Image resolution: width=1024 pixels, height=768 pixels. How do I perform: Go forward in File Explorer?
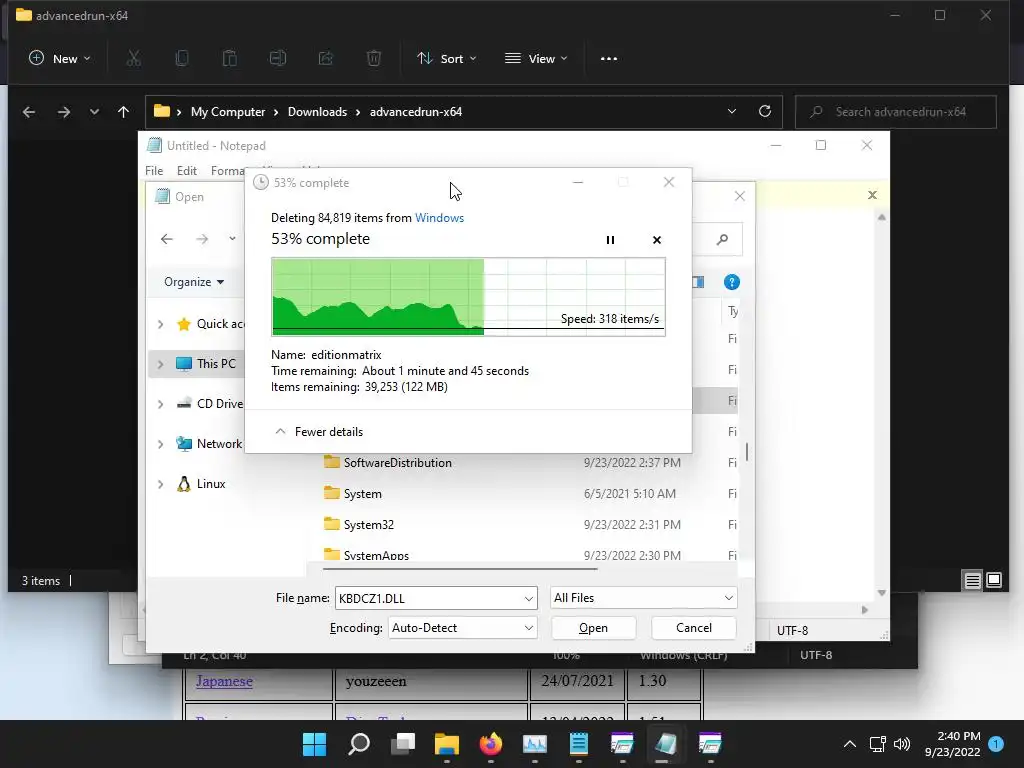click(x=63, y=112)
